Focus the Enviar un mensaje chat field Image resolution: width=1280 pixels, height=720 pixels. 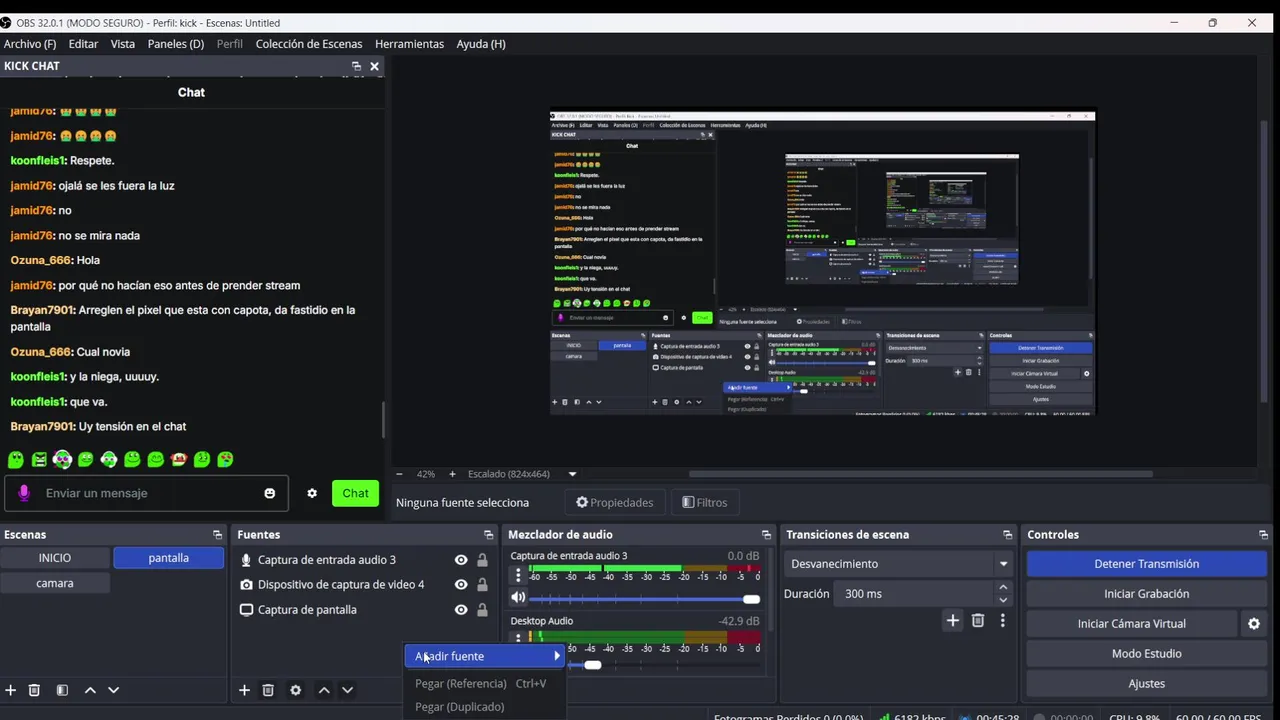(146, 493)
